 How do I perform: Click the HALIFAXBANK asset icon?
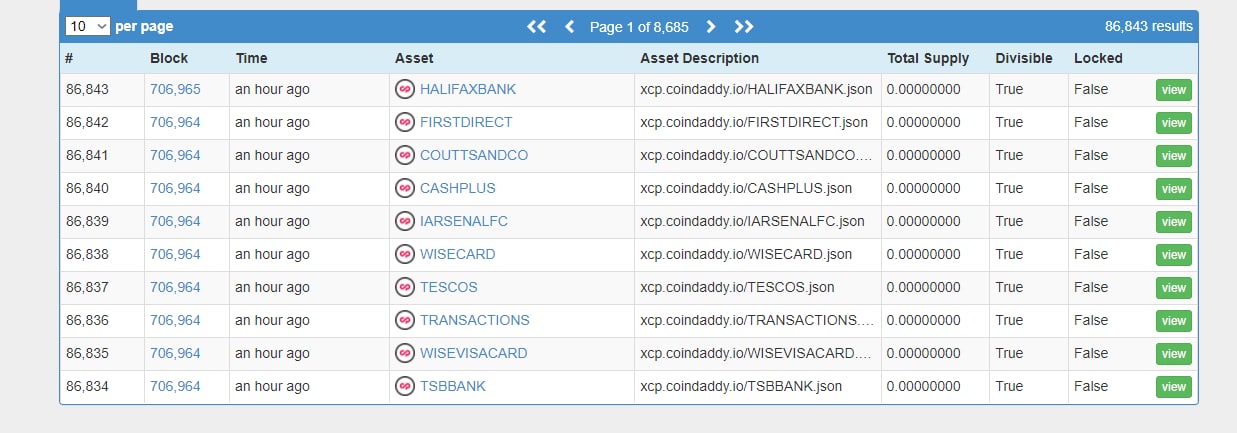click(405, 89)
